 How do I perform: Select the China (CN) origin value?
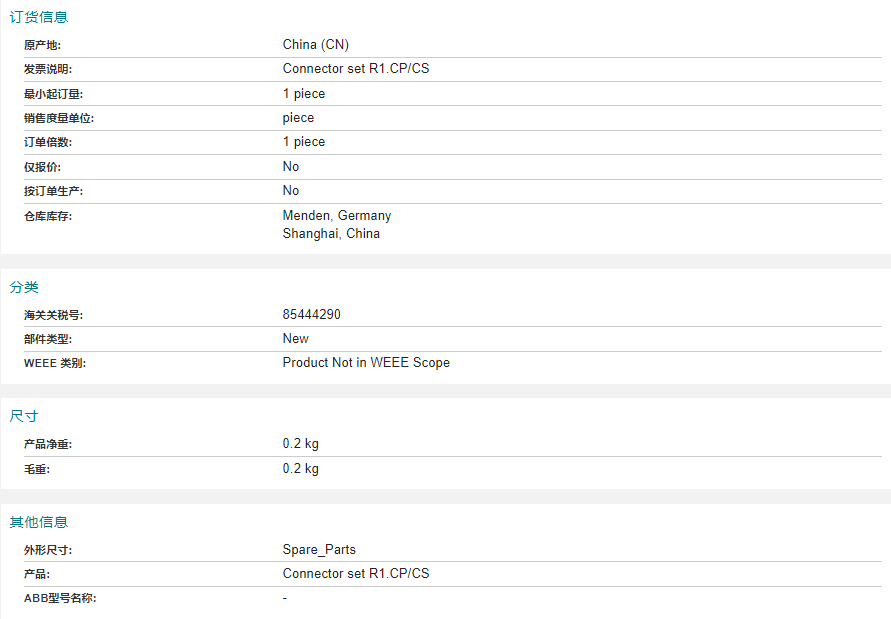point(315,44)
